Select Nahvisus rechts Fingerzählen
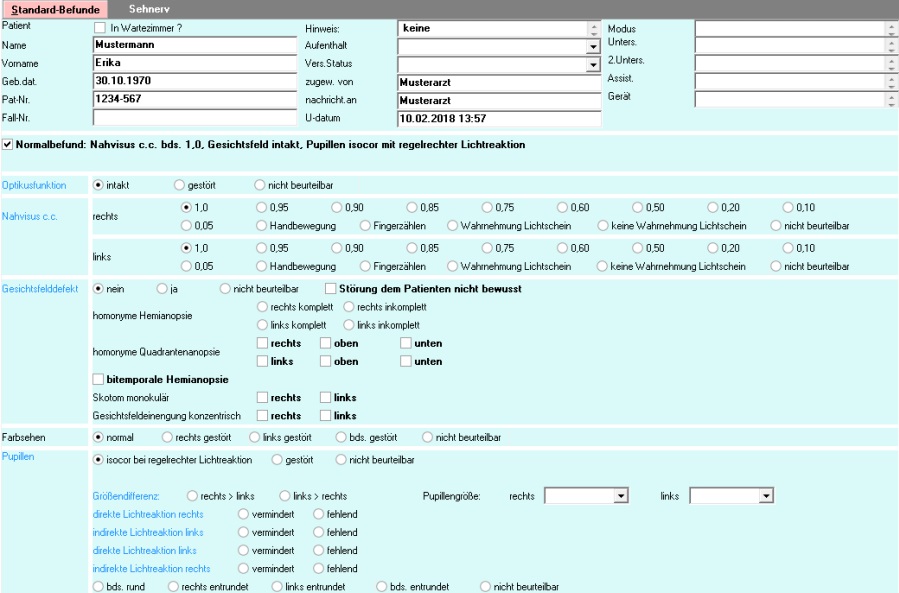The image size is (899, 593). click(x=365, y=226)
